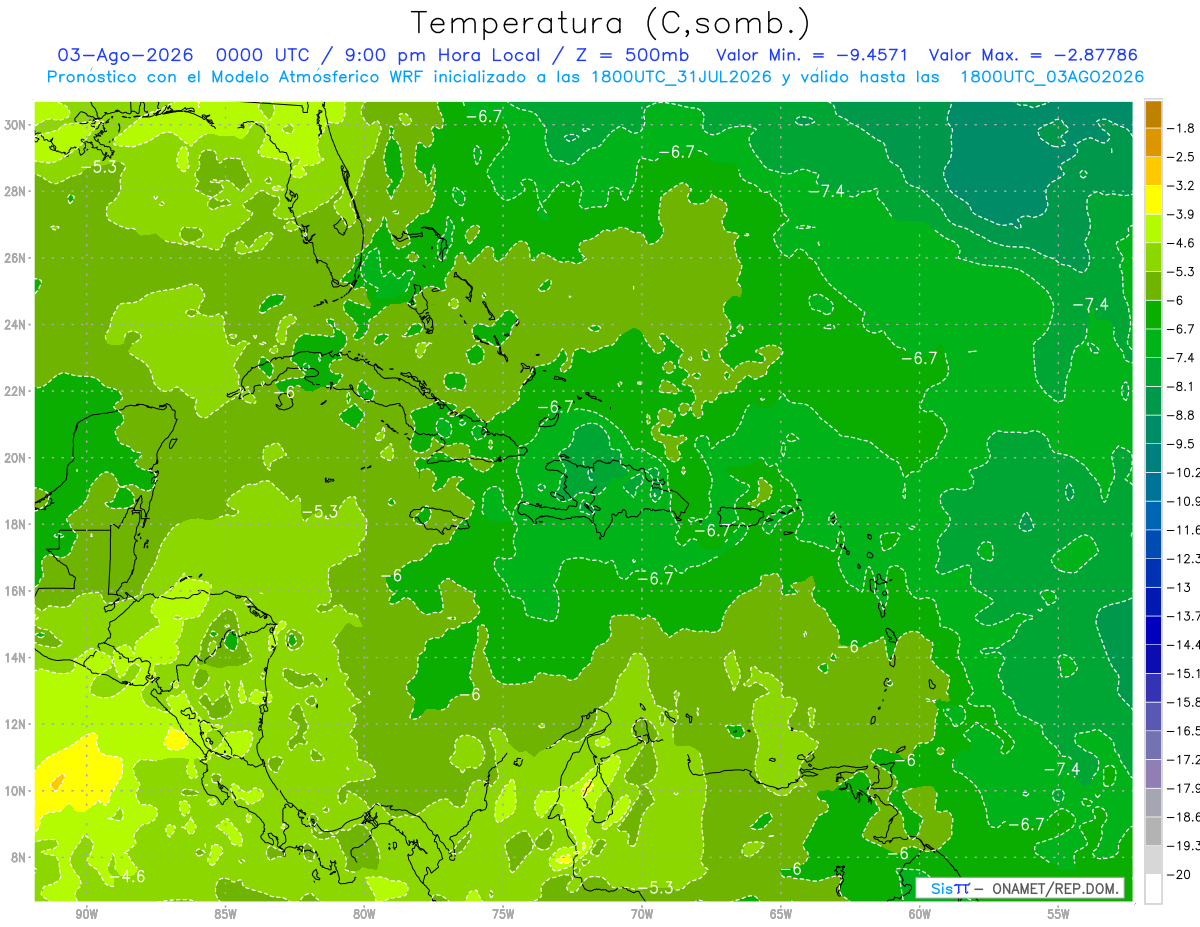Viewport: 1200px width, 927px height.
Task: Click the colorbar tick '-13'
Action: tap(1181, 588)
